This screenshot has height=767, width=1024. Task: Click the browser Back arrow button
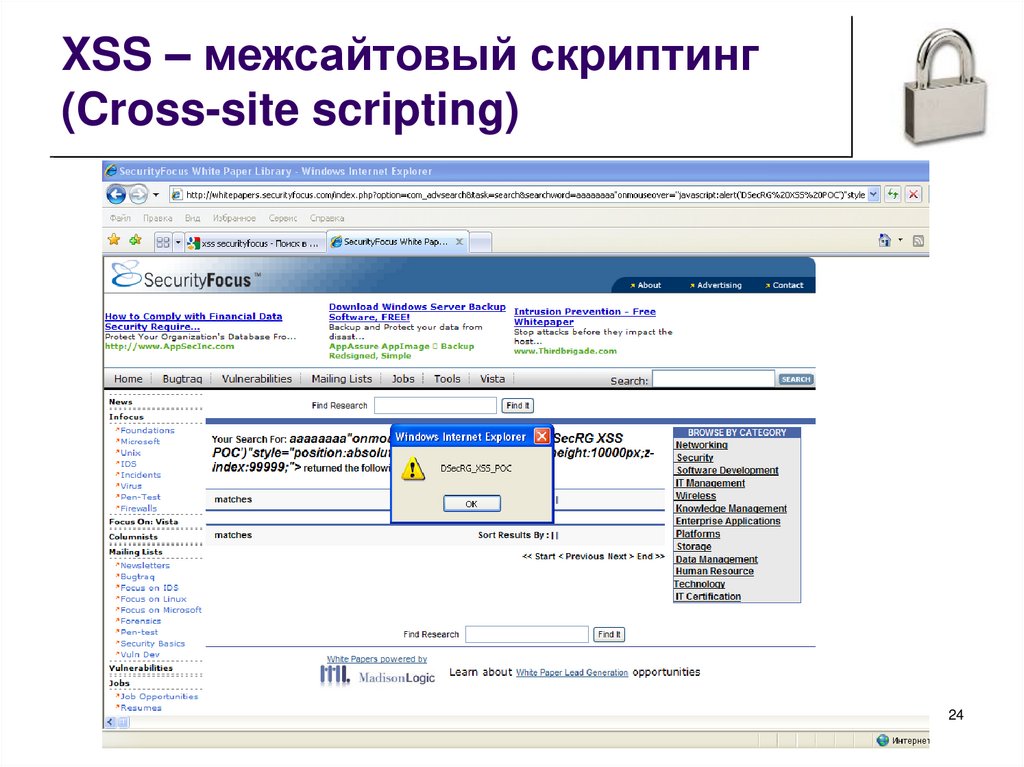[x=116, y=194]
